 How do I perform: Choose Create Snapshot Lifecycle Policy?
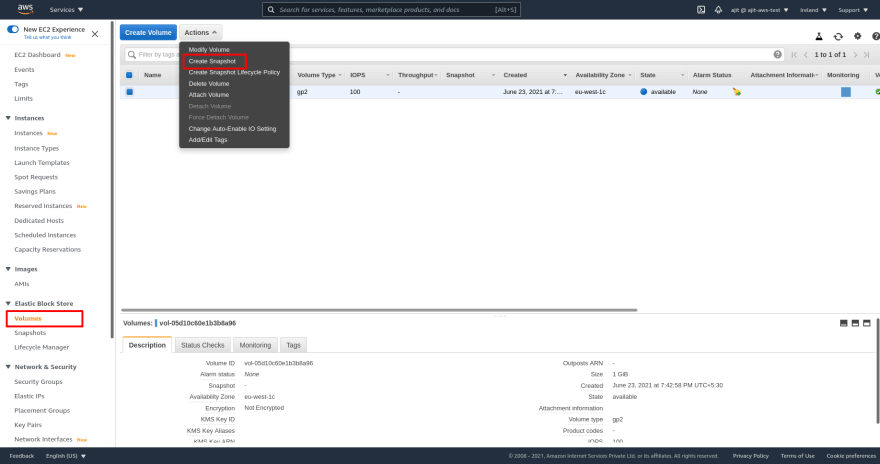pos(234,72)
